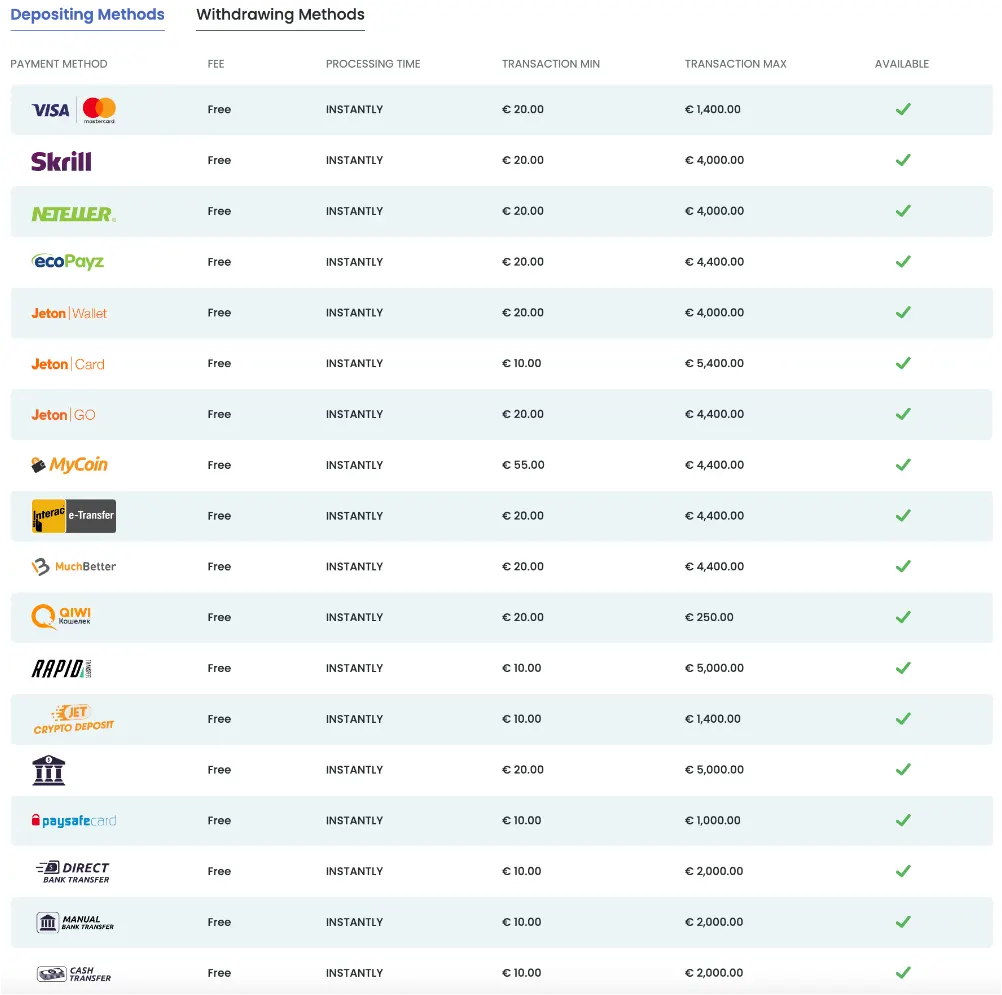Click the Cash Transfer logo
Viewport: 1002px width, 995px height.
(x=73, y=973)
